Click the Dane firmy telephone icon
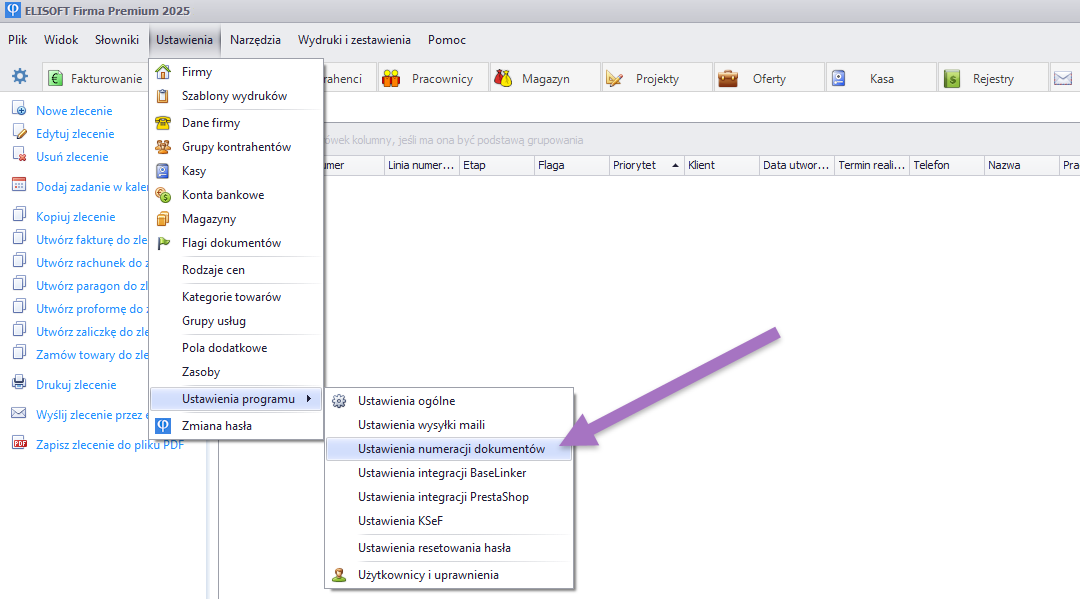 tap(163, 123)
